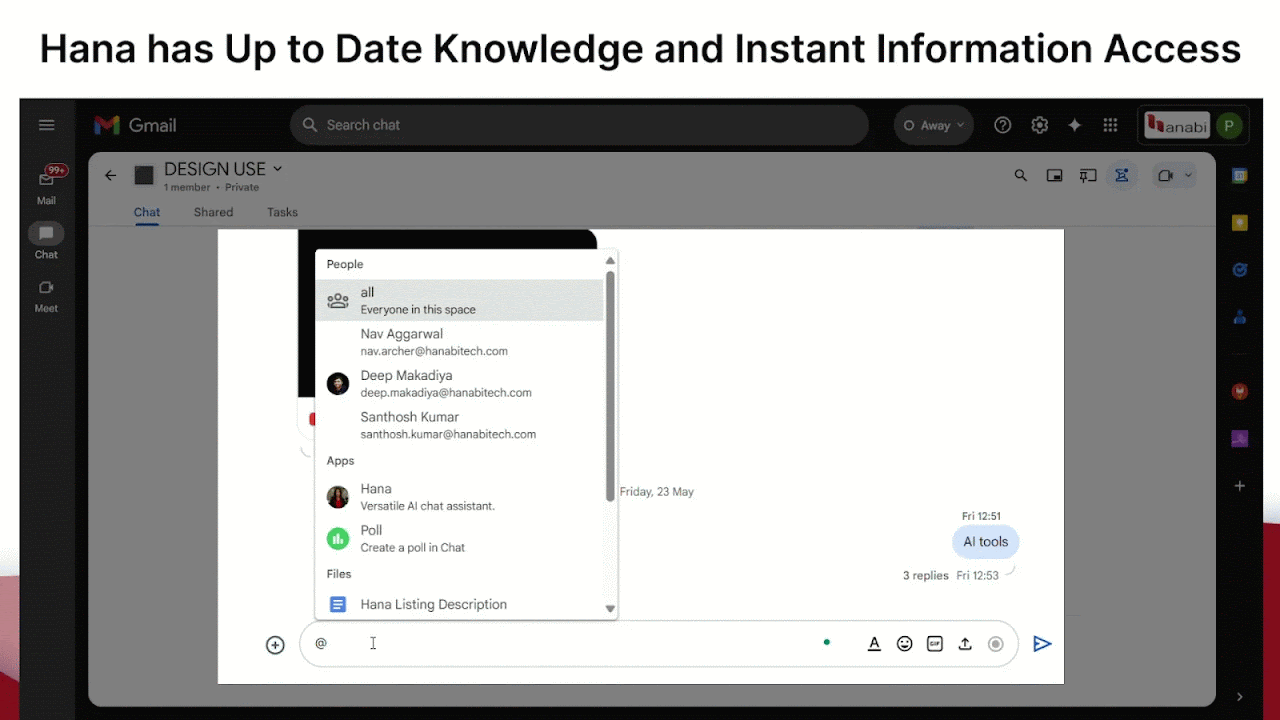The width and height of the screenshot is (1280, 720).
Task: Open Google Tasks in the side panel
Action: [x=1240, y=270]
